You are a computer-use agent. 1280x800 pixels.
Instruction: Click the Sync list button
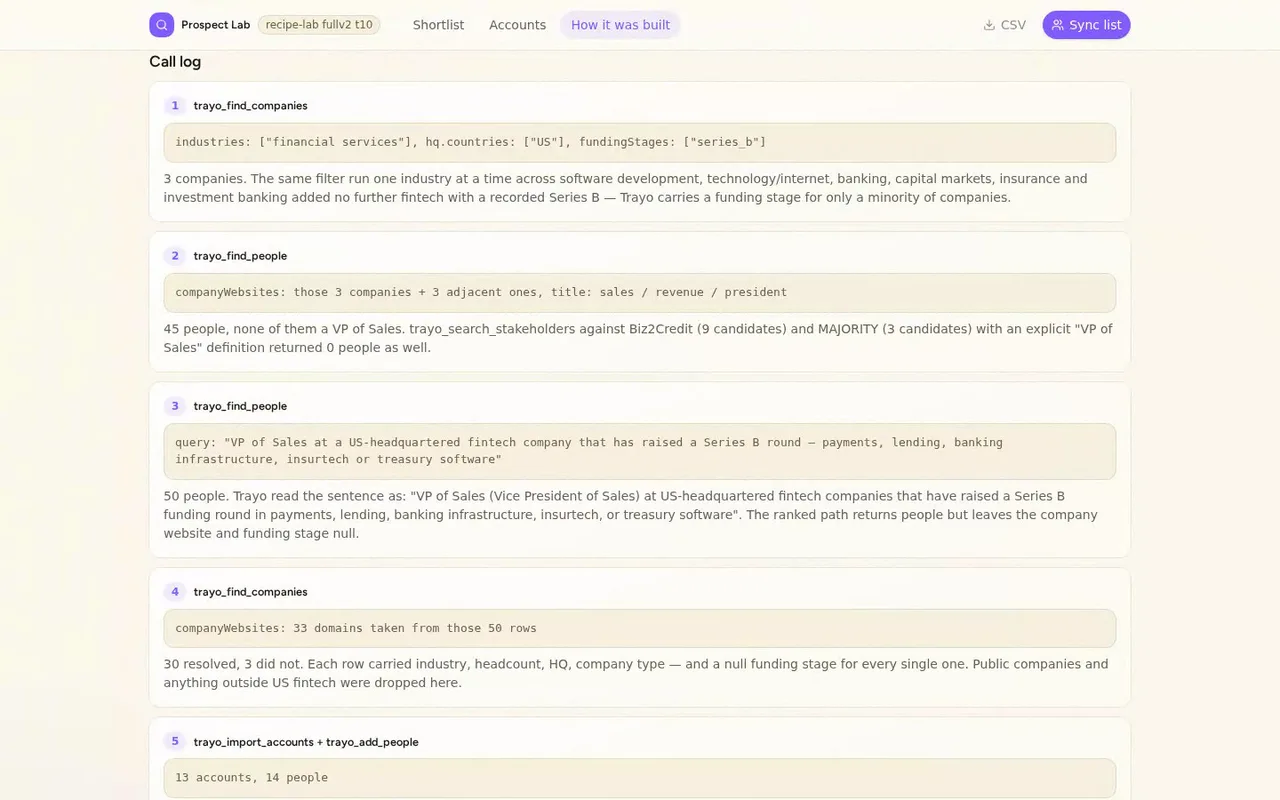point(1086,25)
